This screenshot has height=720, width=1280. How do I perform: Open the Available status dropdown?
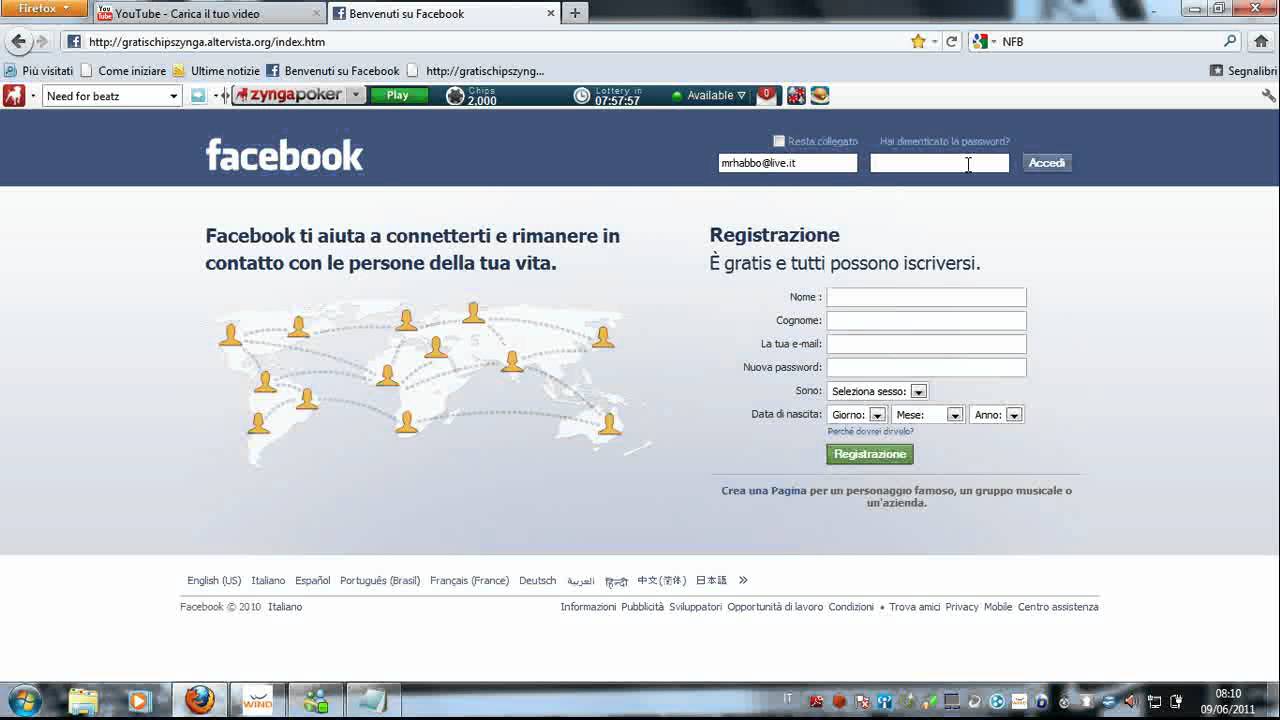[710, 96]
